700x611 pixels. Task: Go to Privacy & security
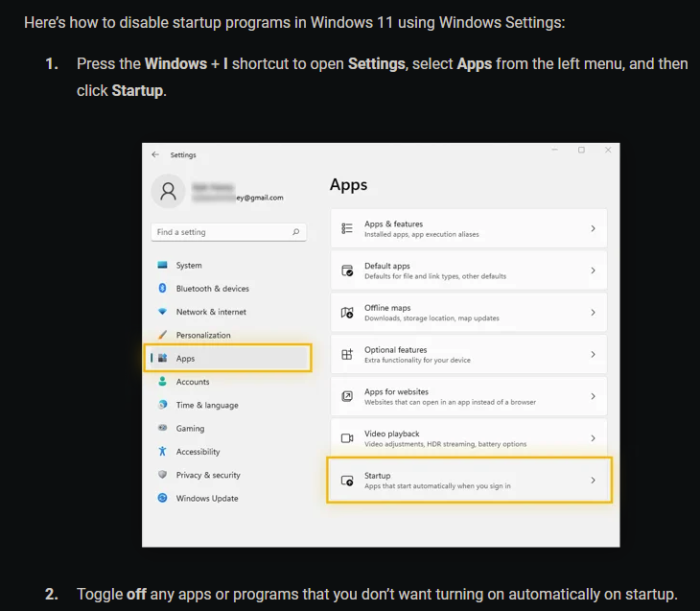pos(229,474)
